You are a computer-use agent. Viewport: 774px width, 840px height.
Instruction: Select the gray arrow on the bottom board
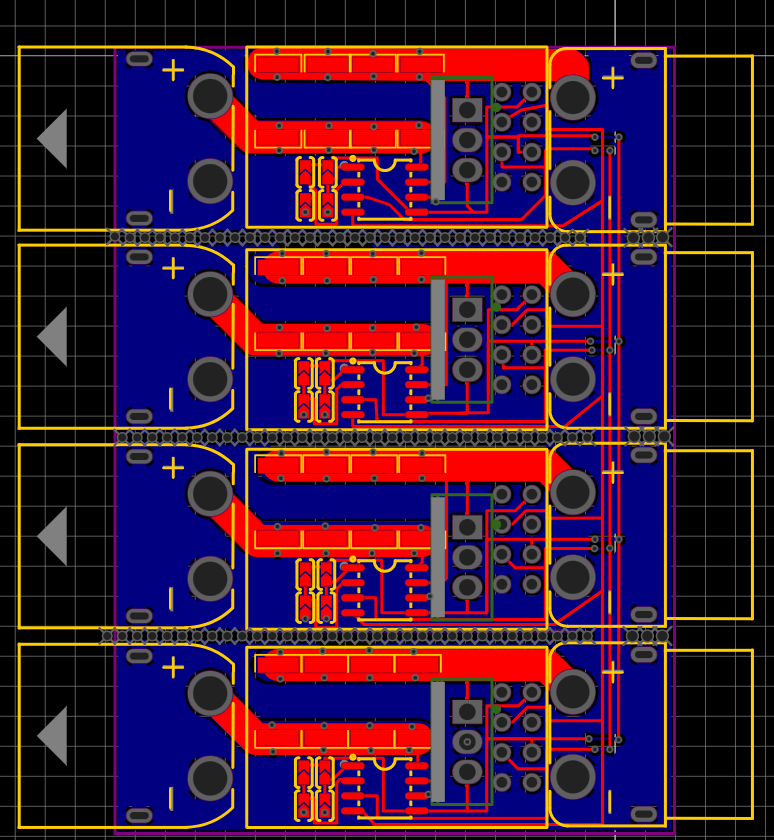pos(54,736)
